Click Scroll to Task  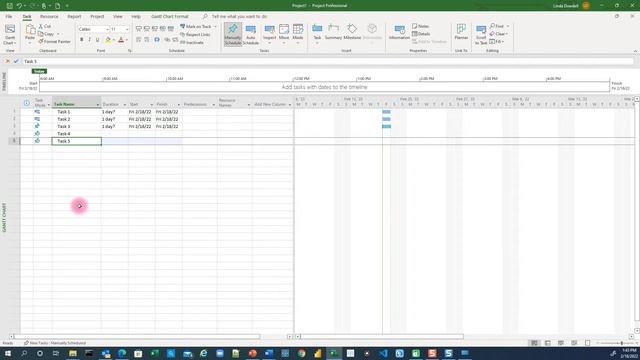(481, 35)
